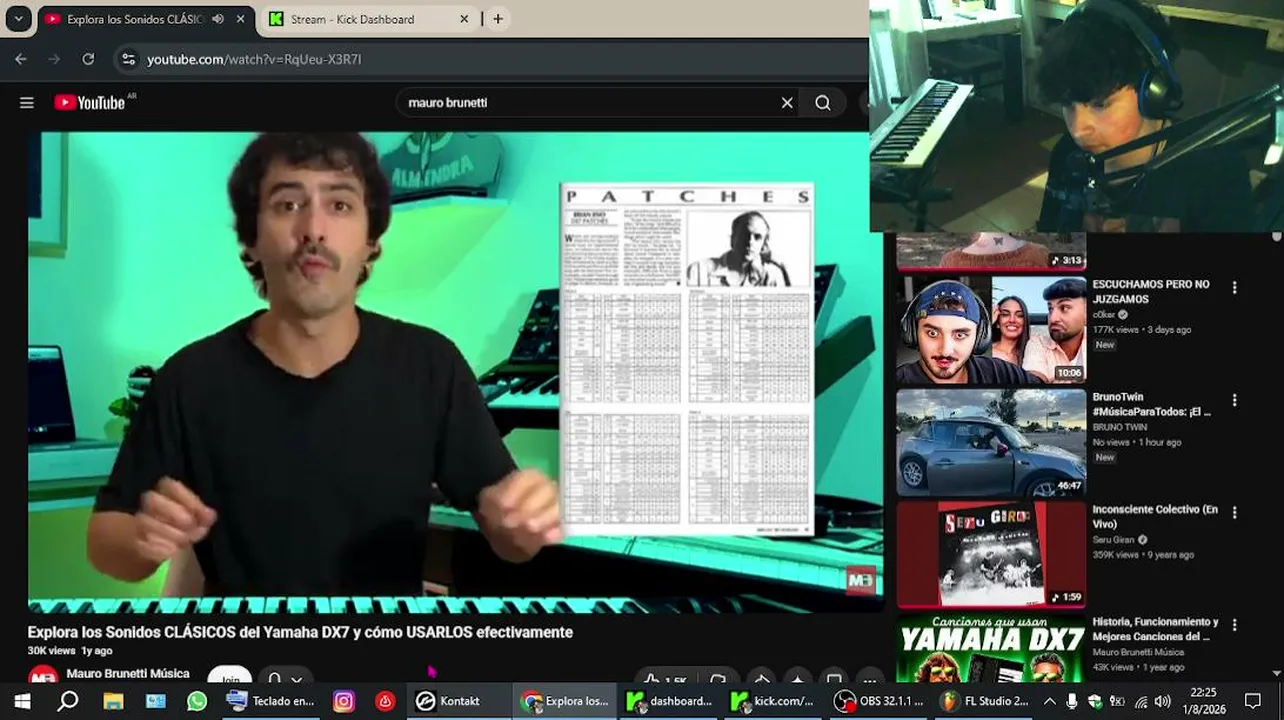
Task: Open volume control in system tray
Action: click(x=1162, y=701)
